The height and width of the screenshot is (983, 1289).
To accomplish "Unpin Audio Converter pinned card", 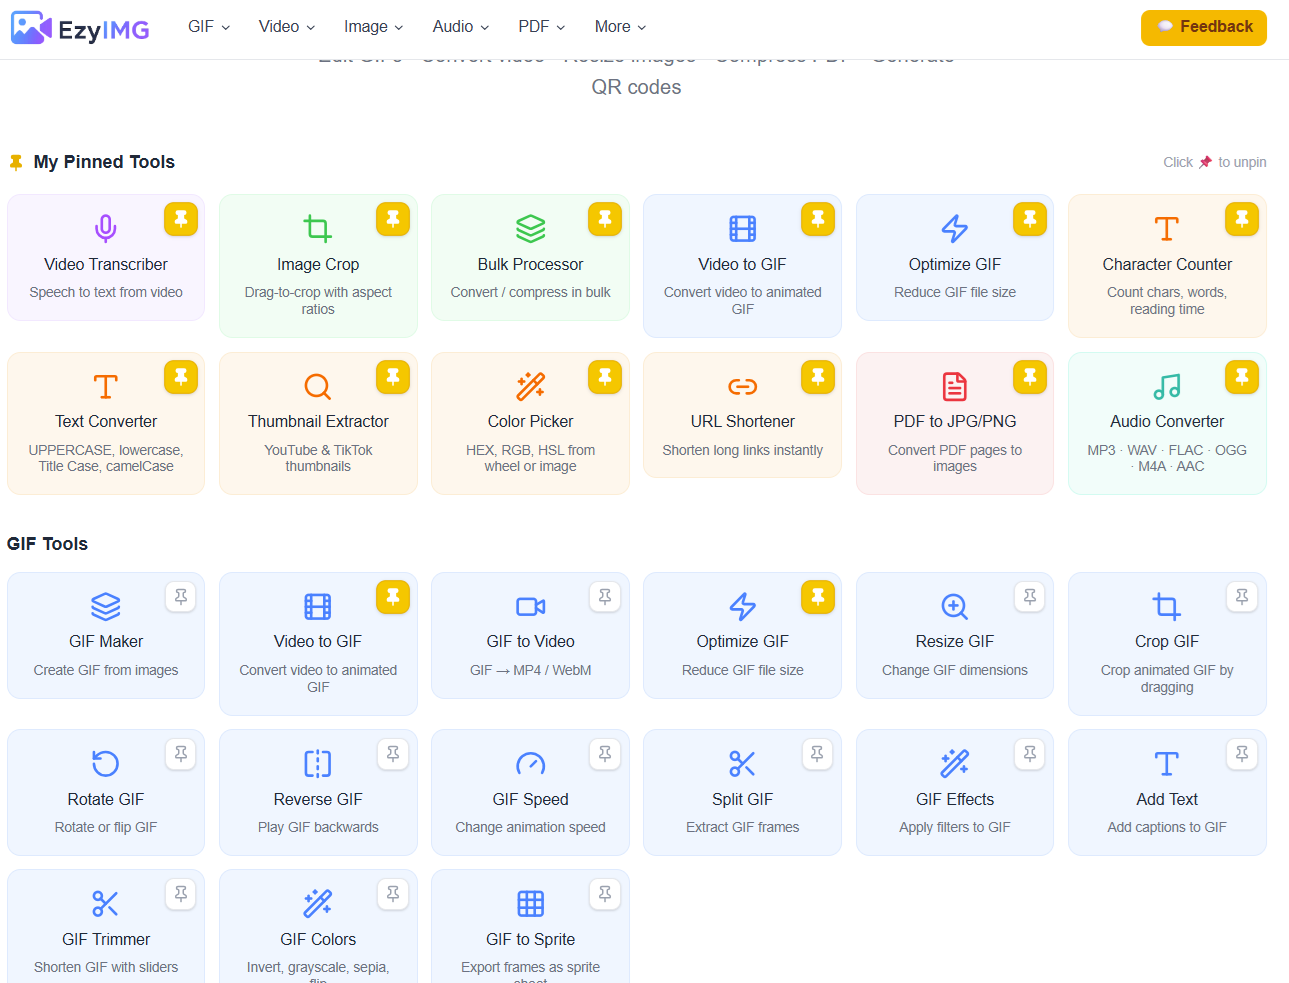I will coord(1242,377).
